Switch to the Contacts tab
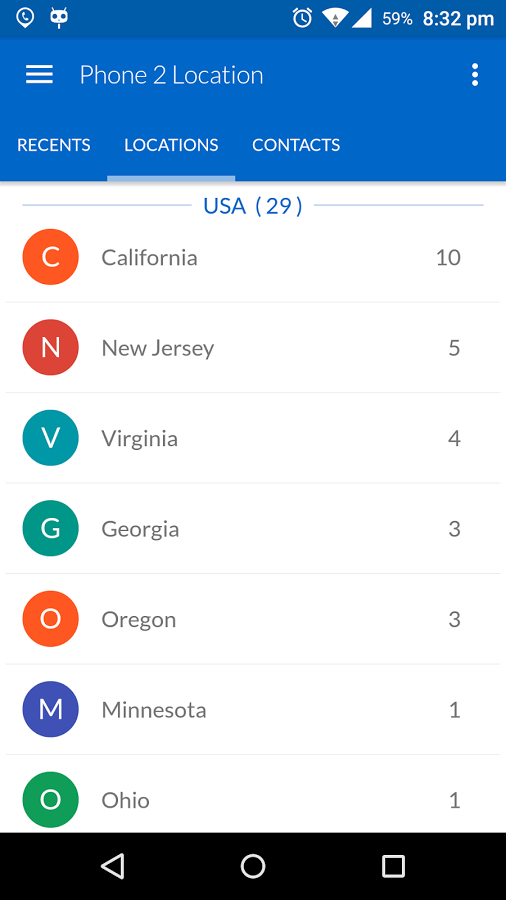506x900 pixels. point(296,145)
